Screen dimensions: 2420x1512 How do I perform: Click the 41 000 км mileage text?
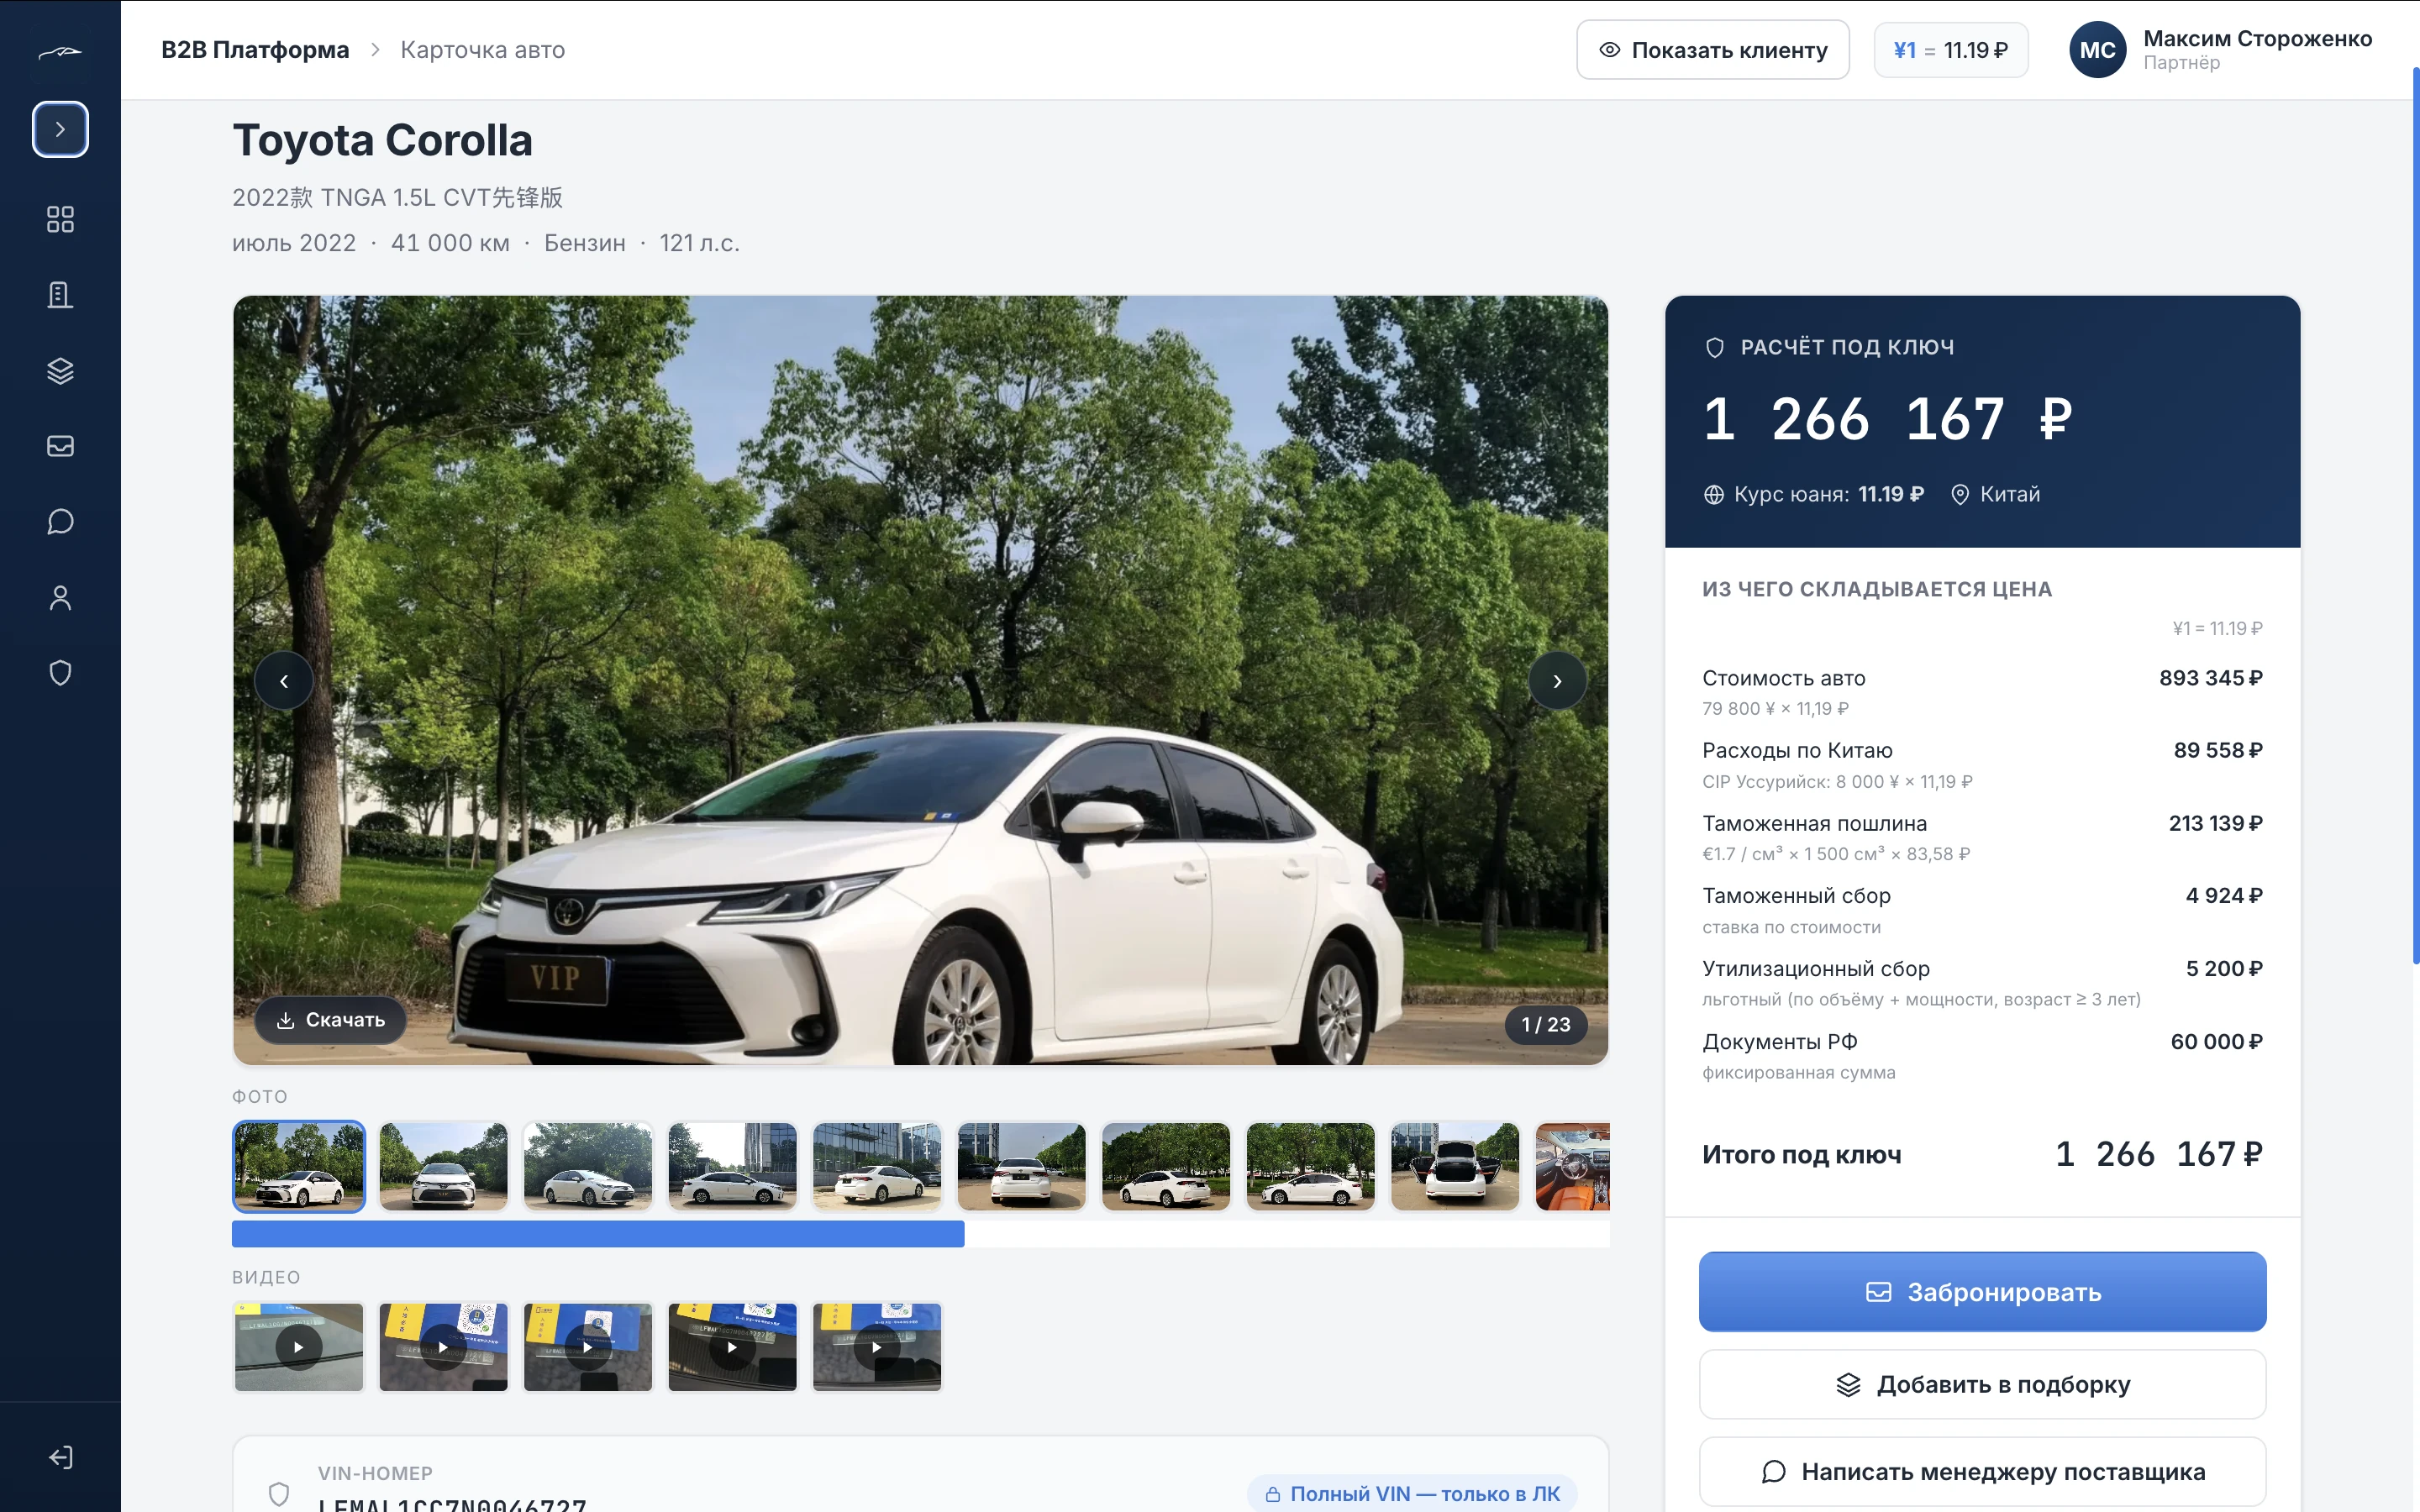450,243
